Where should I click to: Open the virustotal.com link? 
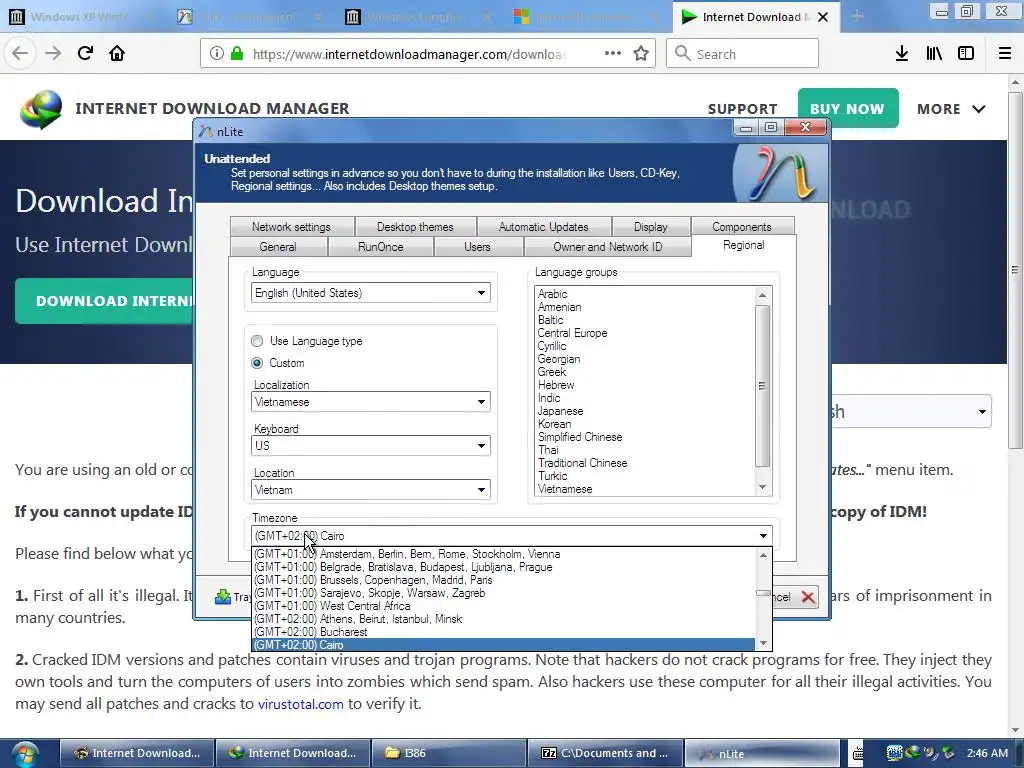coord(300,704)
